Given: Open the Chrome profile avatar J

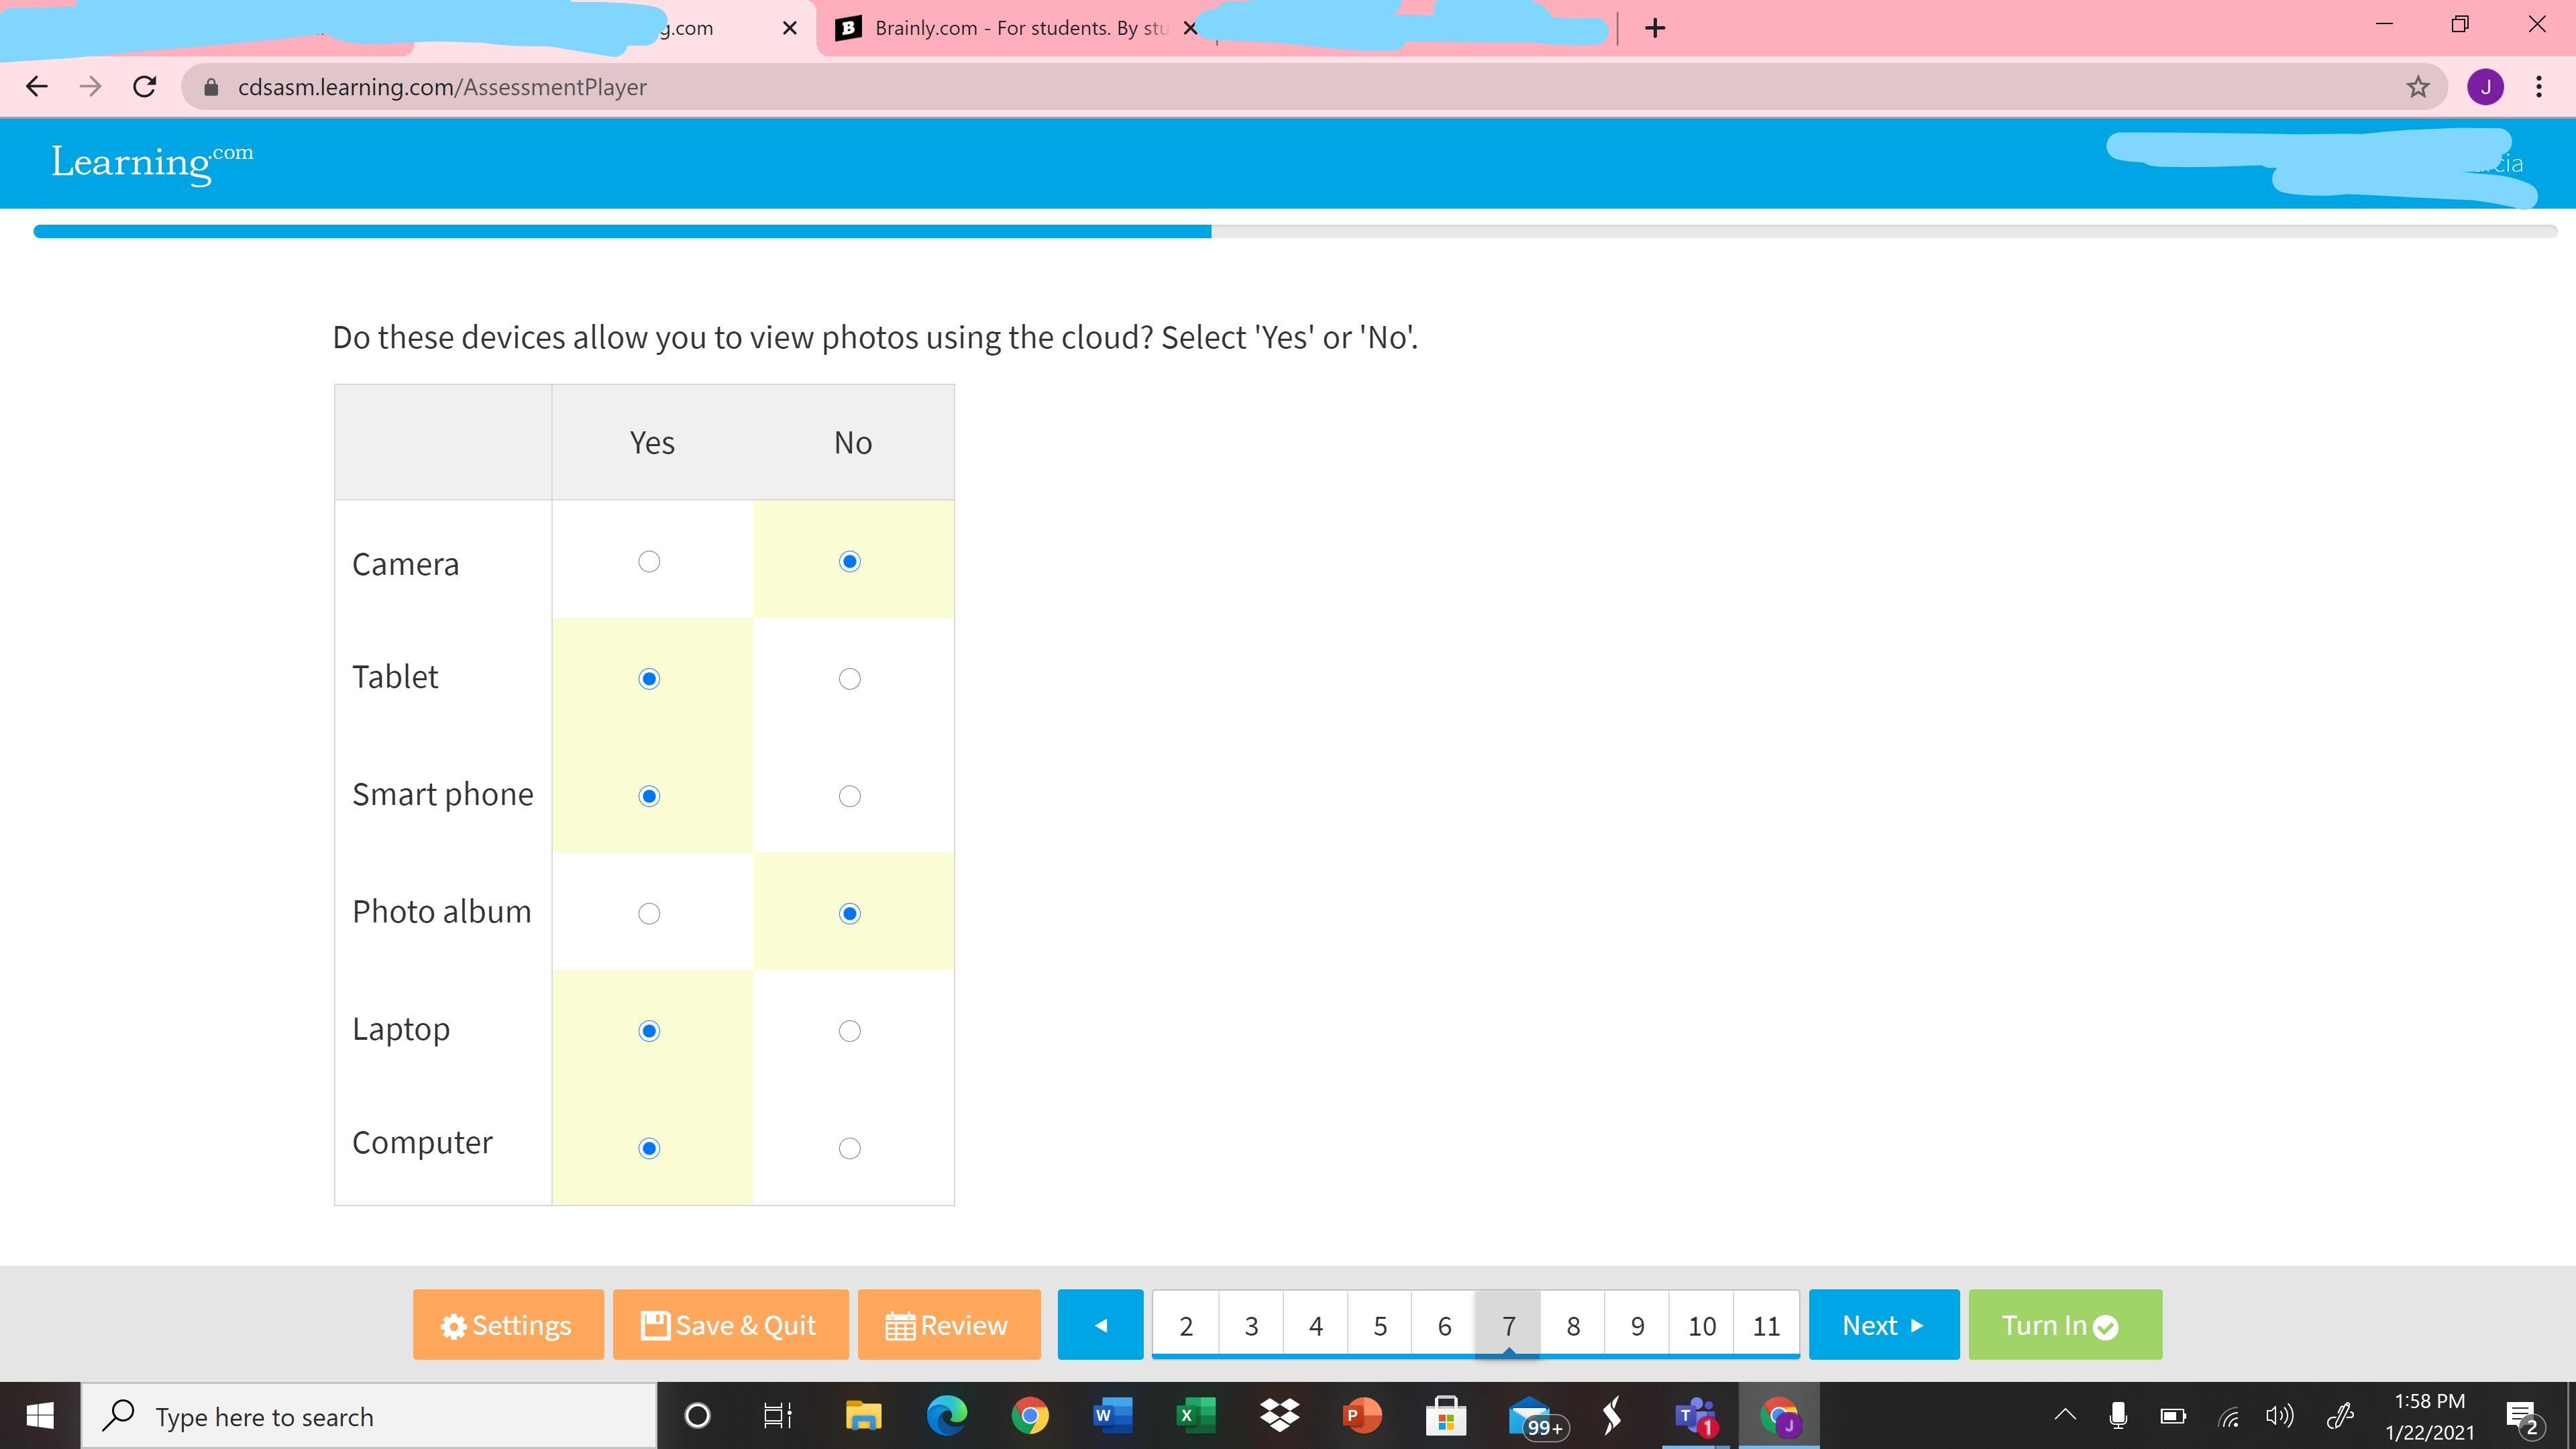Looking at the screenshot, I should pyautogui.click(x=2485, y=87).
